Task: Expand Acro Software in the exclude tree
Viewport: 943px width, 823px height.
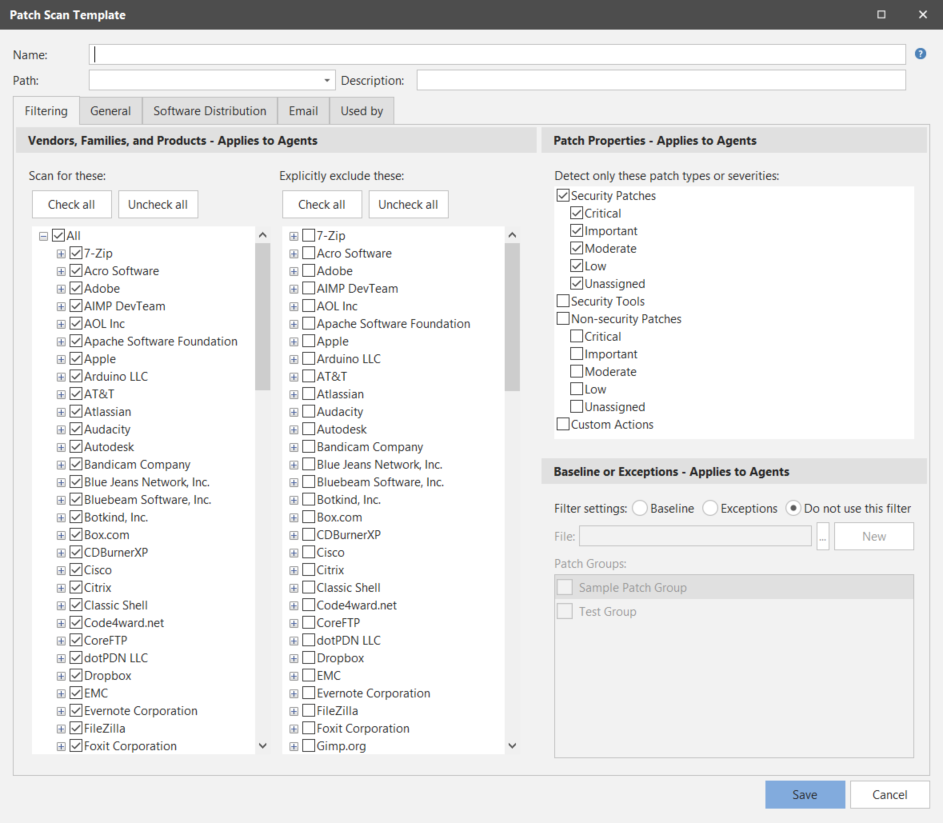Action: point(293,254)
